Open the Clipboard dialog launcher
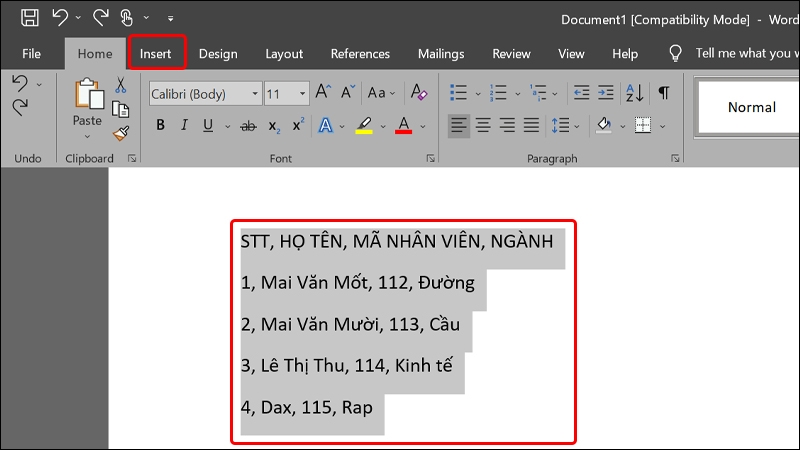This screenshot has height=450, width=800. pyautogui.click(x=132, y=159)
